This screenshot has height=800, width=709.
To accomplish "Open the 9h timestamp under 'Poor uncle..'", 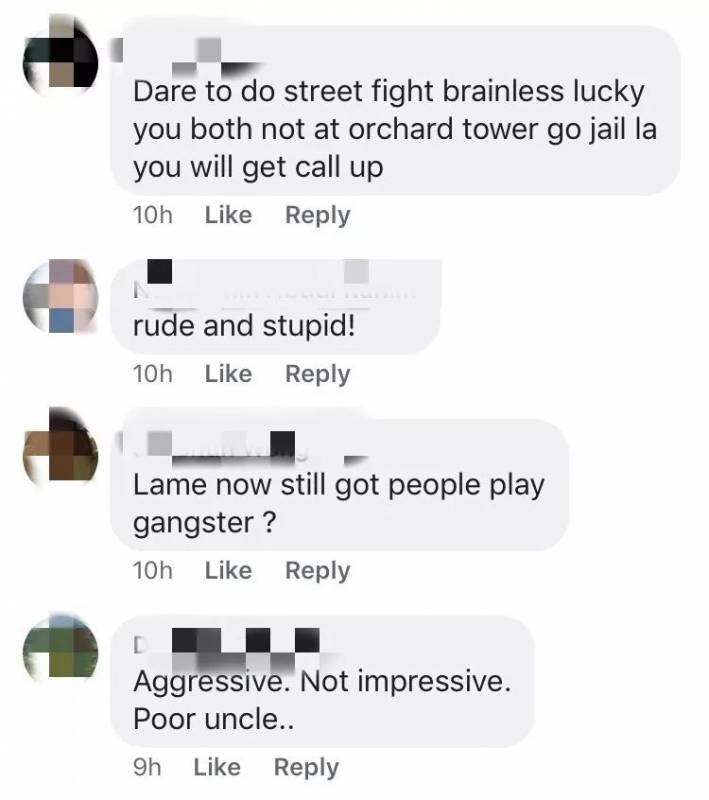I will point(147,767).
